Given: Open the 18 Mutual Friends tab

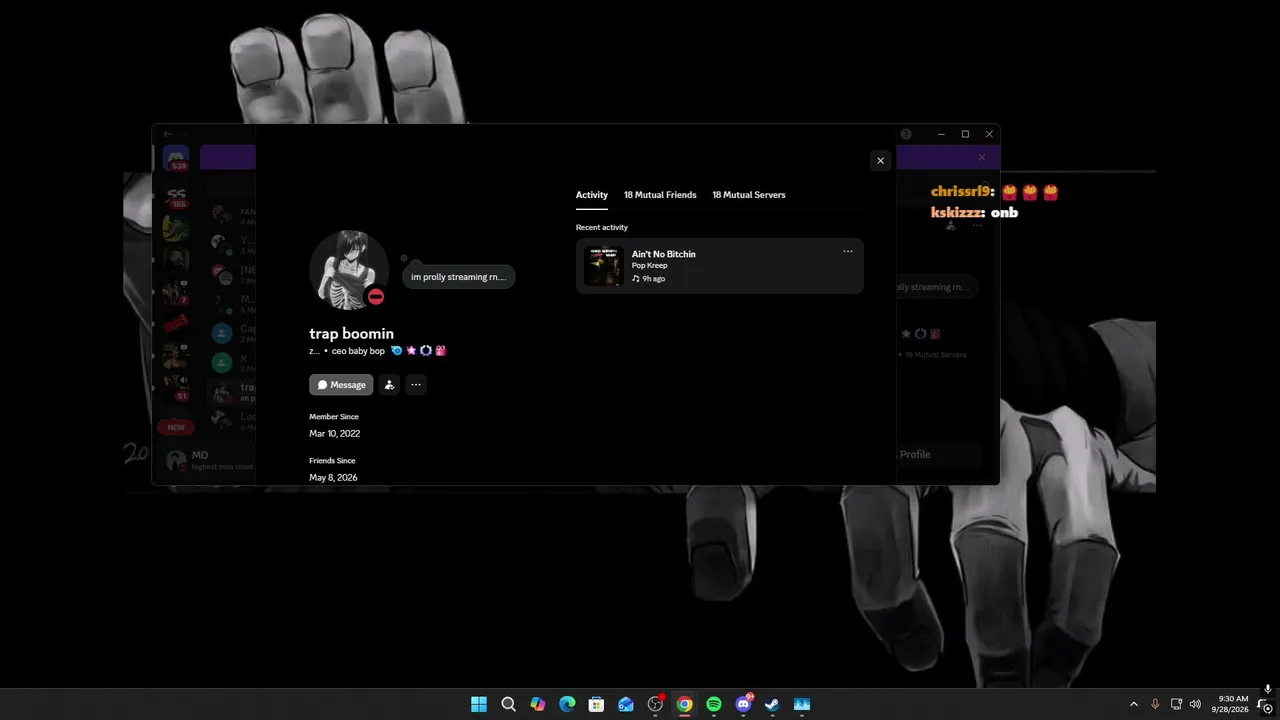Looking at the screenshot, I should 660,195.
